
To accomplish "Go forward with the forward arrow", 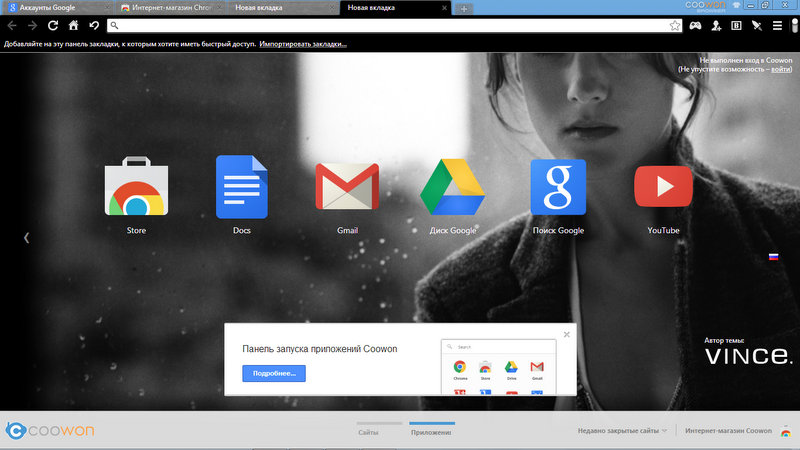I will 32,26.
